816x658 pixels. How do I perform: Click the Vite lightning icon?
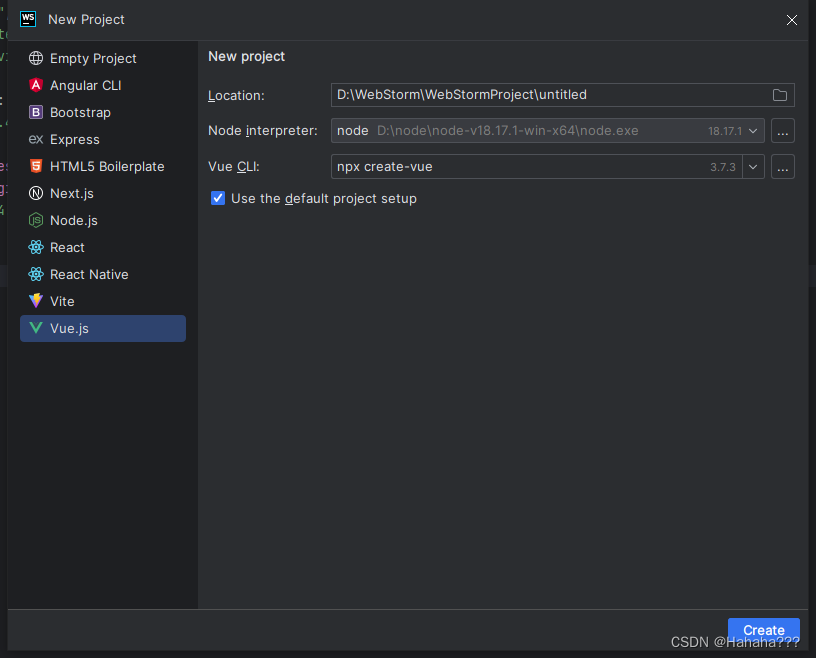tap(36, 301)
